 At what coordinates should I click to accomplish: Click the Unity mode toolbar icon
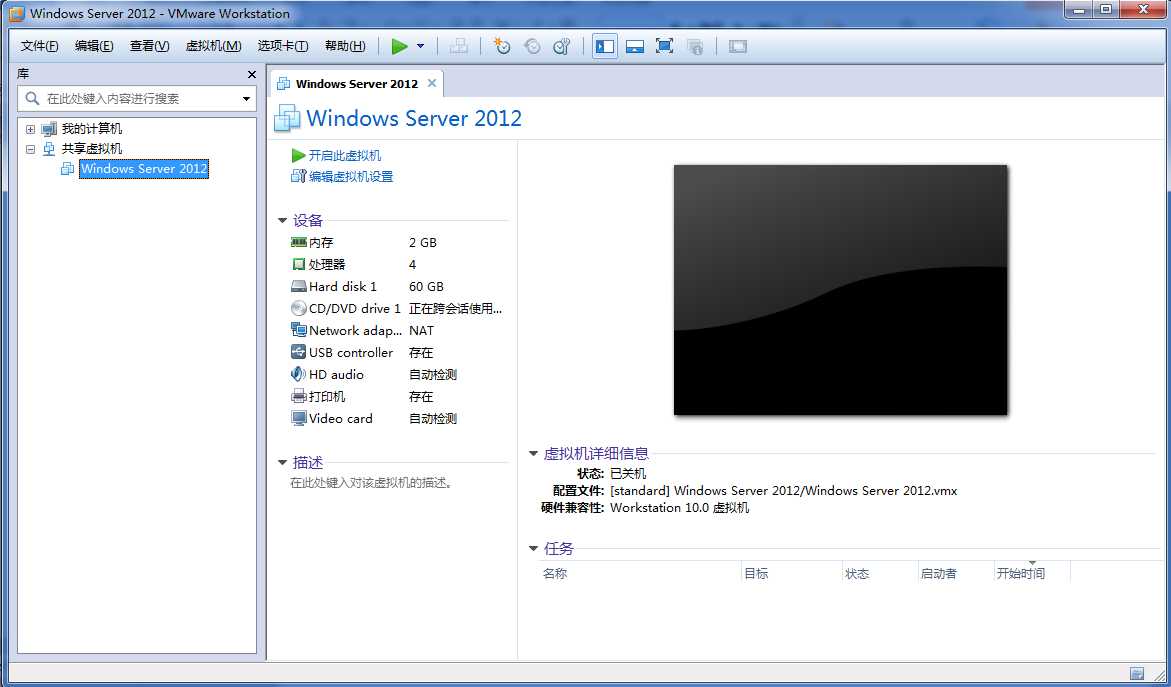pyautogui.click(x=695, y=46)
